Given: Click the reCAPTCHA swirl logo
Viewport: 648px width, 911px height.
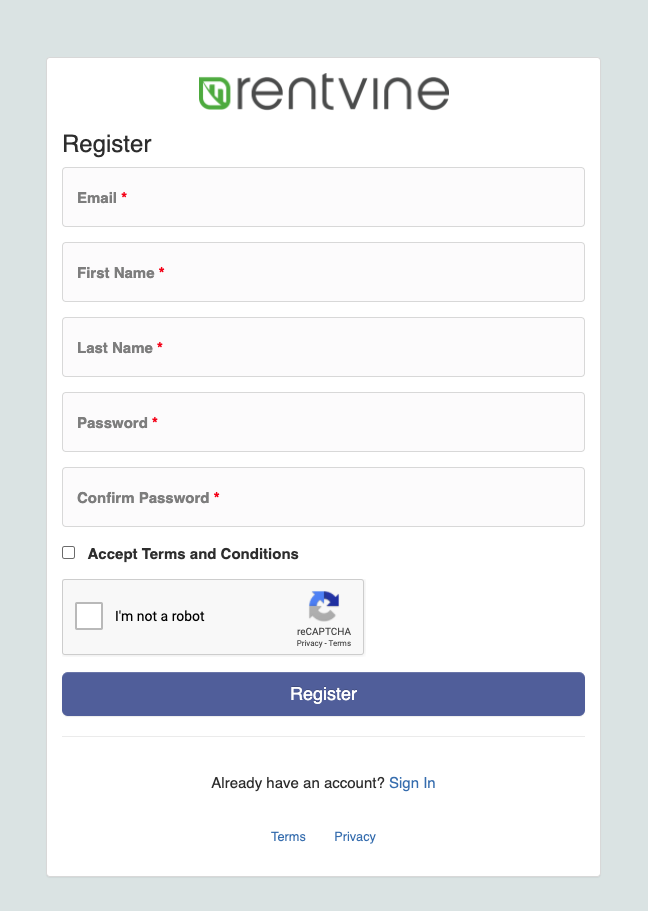Looking at the screenshot, I should [323, 606].
